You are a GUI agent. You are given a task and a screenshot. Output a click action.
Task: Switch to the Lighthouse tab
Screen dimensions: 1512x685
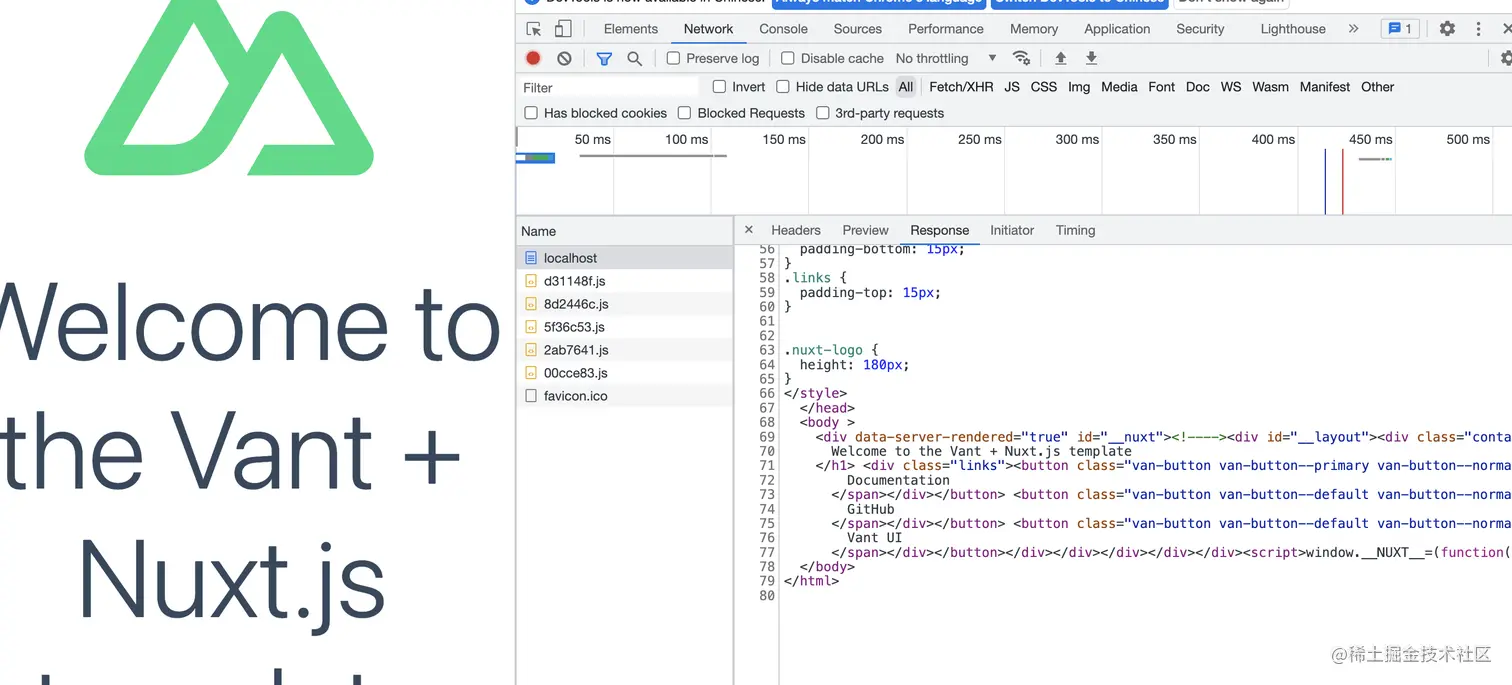pos(1293,29)
